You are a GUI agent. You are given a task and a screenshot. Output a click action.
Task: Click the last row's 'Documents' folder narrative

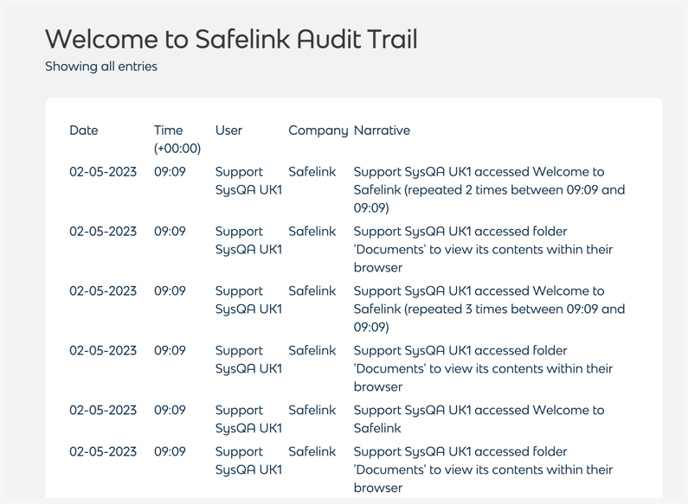click(x=483, y=469)
